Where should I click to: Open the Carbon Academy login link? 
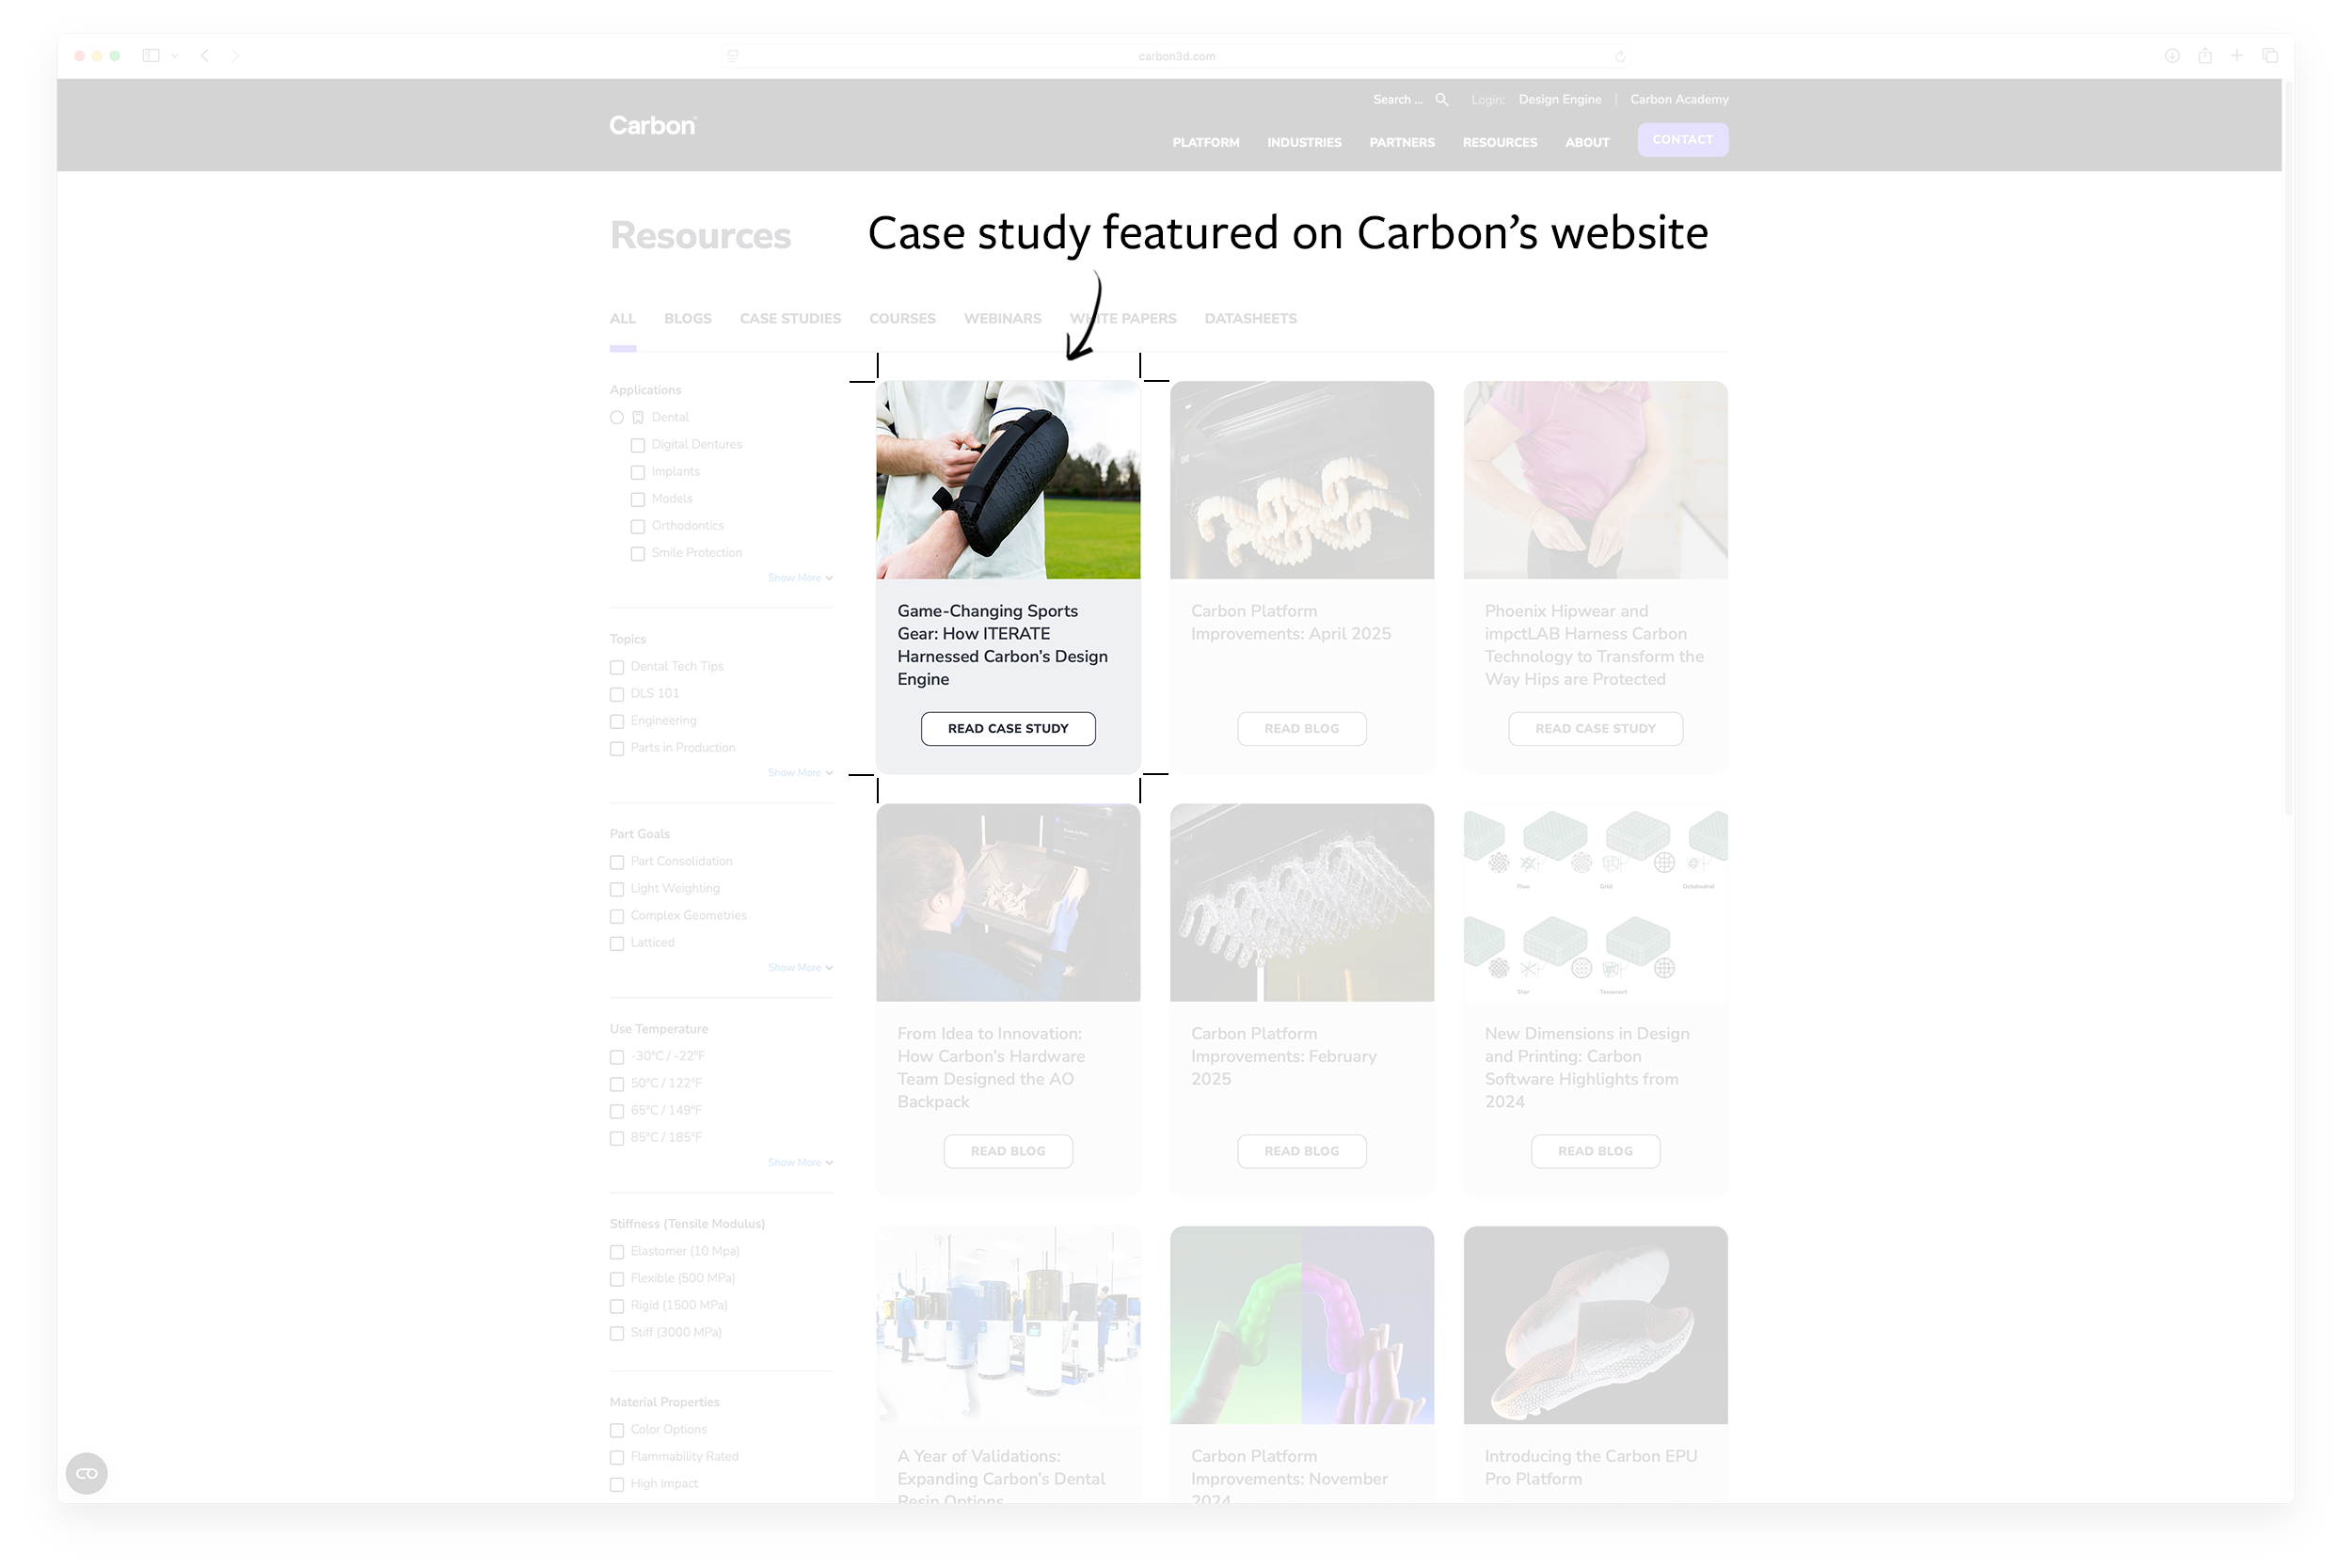(1679, 100)
